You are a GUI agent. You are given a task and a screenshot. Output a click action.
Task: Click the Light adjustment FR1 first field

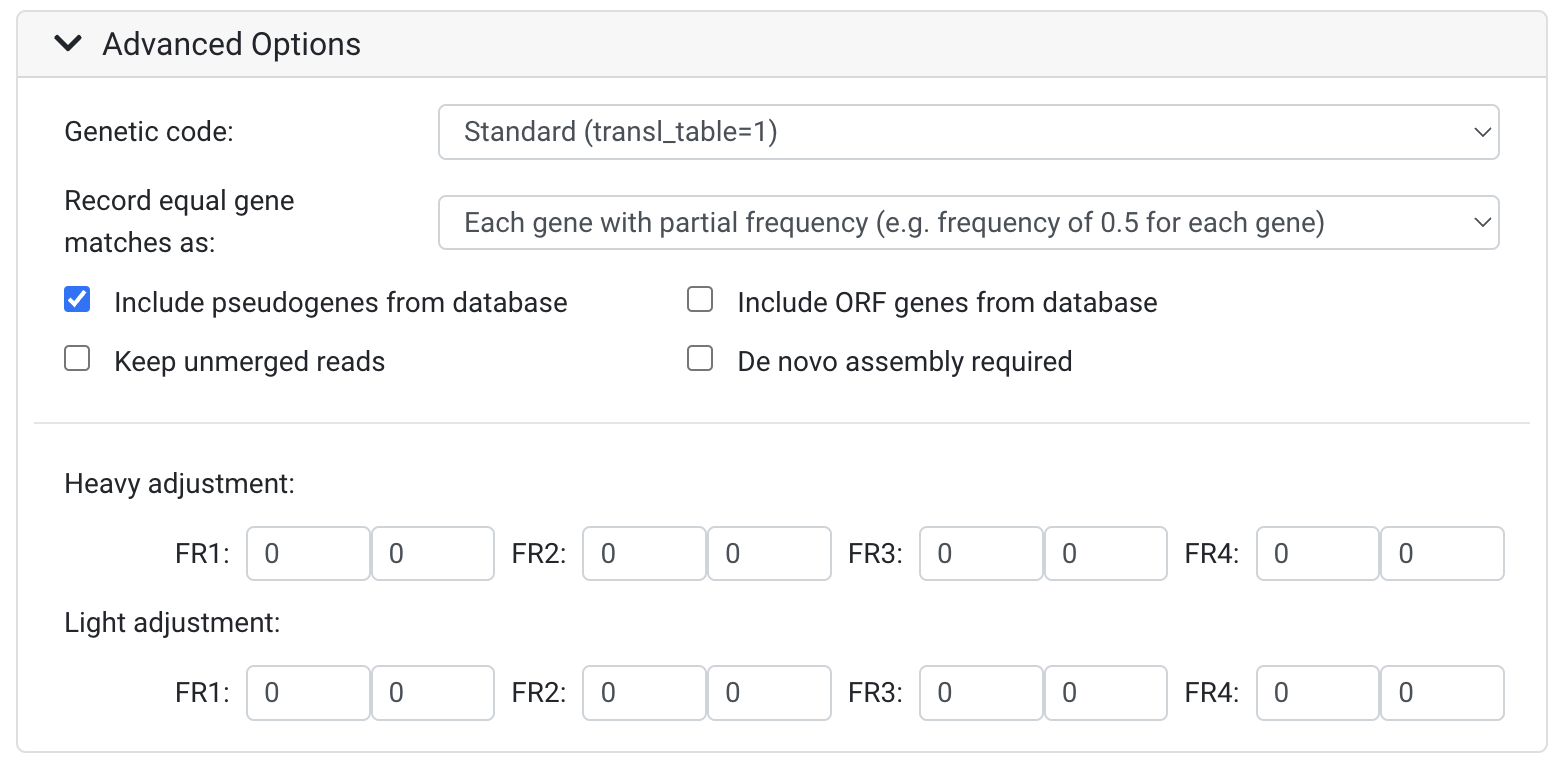[308, 693]
